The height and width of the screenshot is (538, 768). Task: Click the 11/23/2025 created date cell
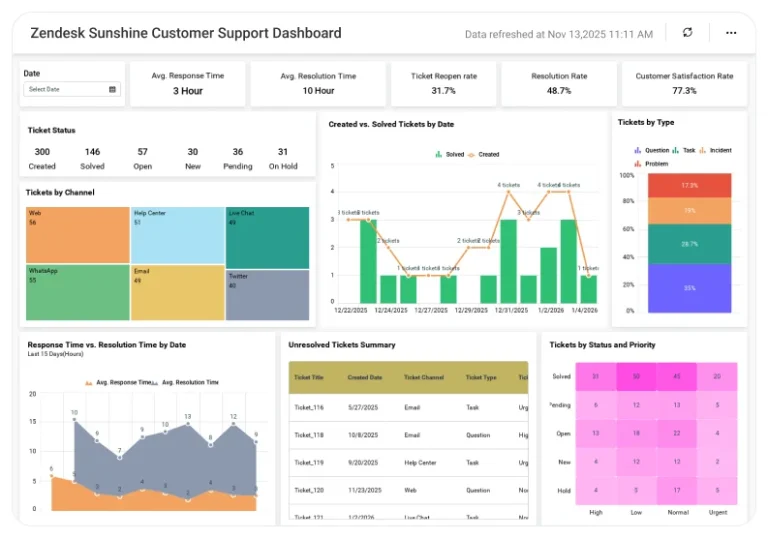(365, 490)
